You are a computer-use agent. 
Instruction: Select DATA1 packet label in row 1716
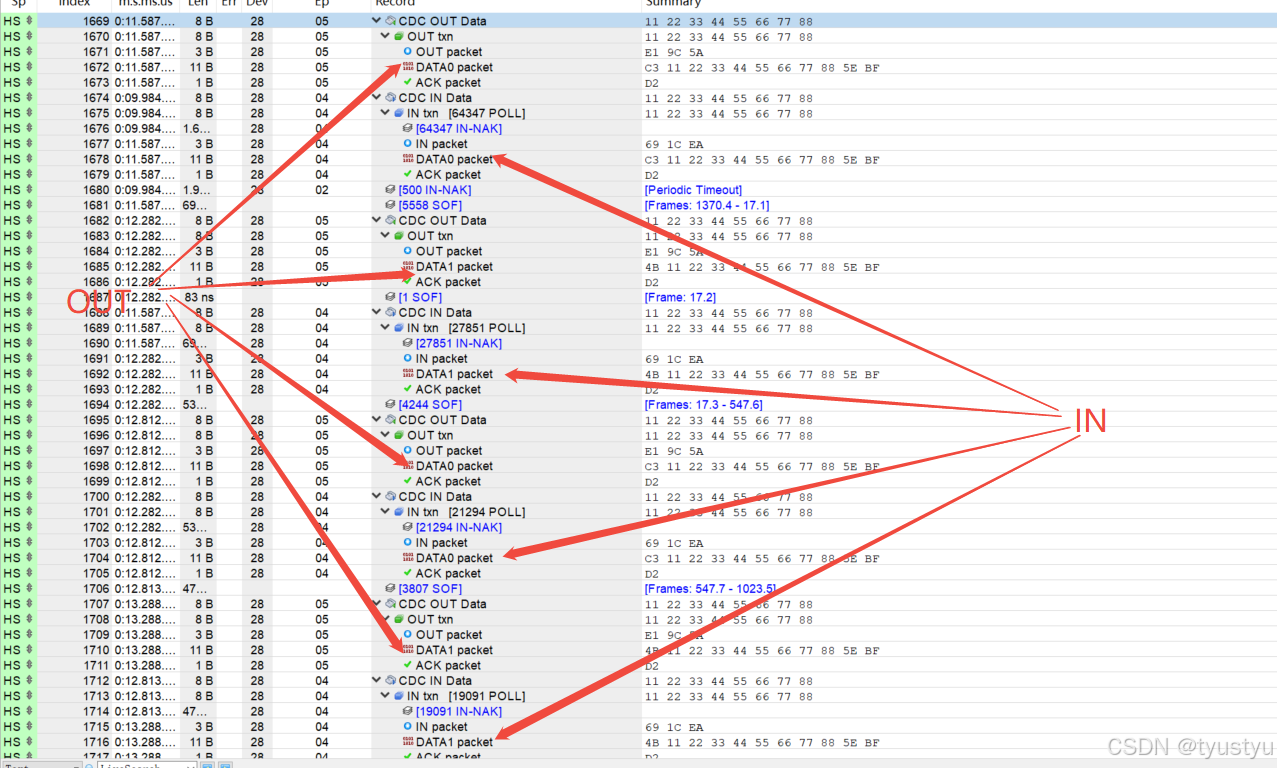(x=454, y=742)
